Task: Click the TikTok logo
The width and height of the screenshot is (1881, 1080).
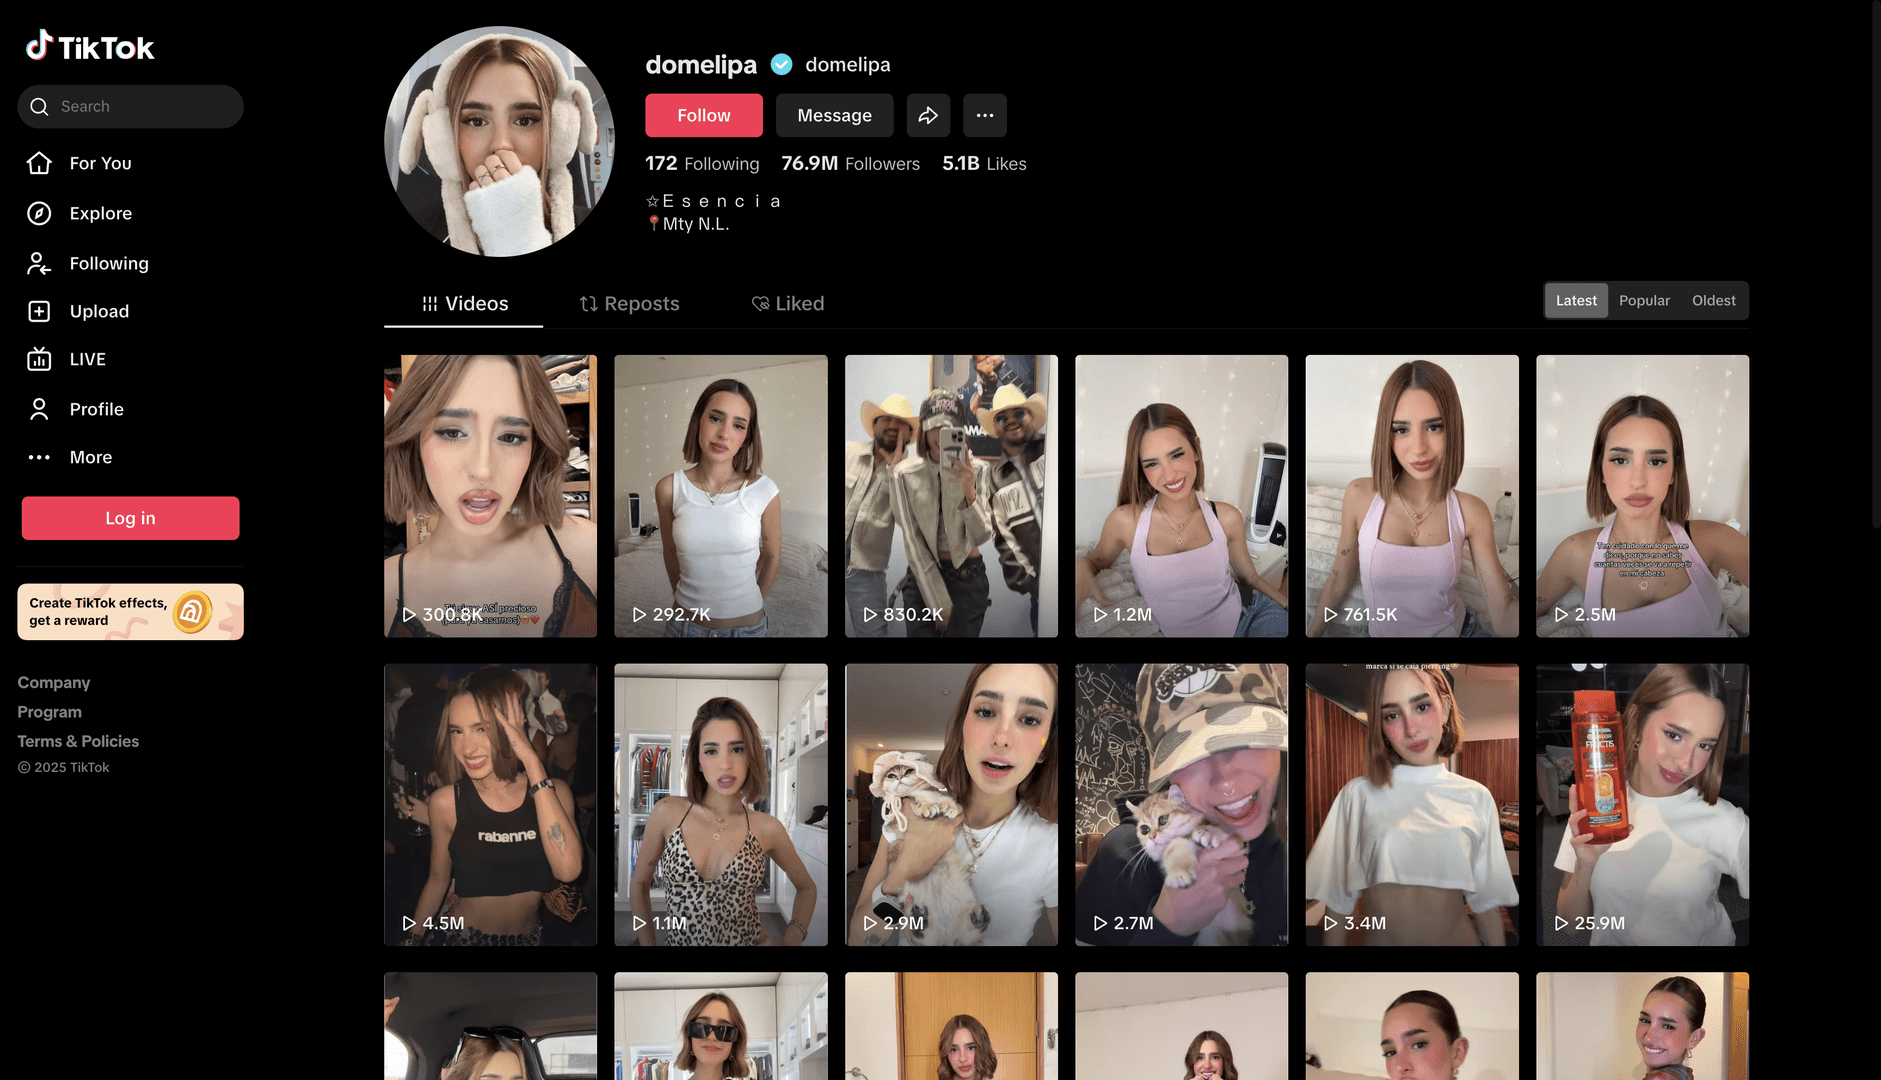Action: tap(90, 47)
